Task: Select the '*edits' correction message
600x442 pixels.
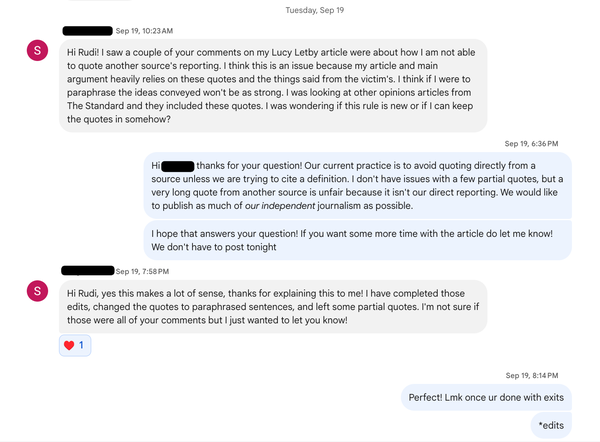Action: tap(550, 425)
